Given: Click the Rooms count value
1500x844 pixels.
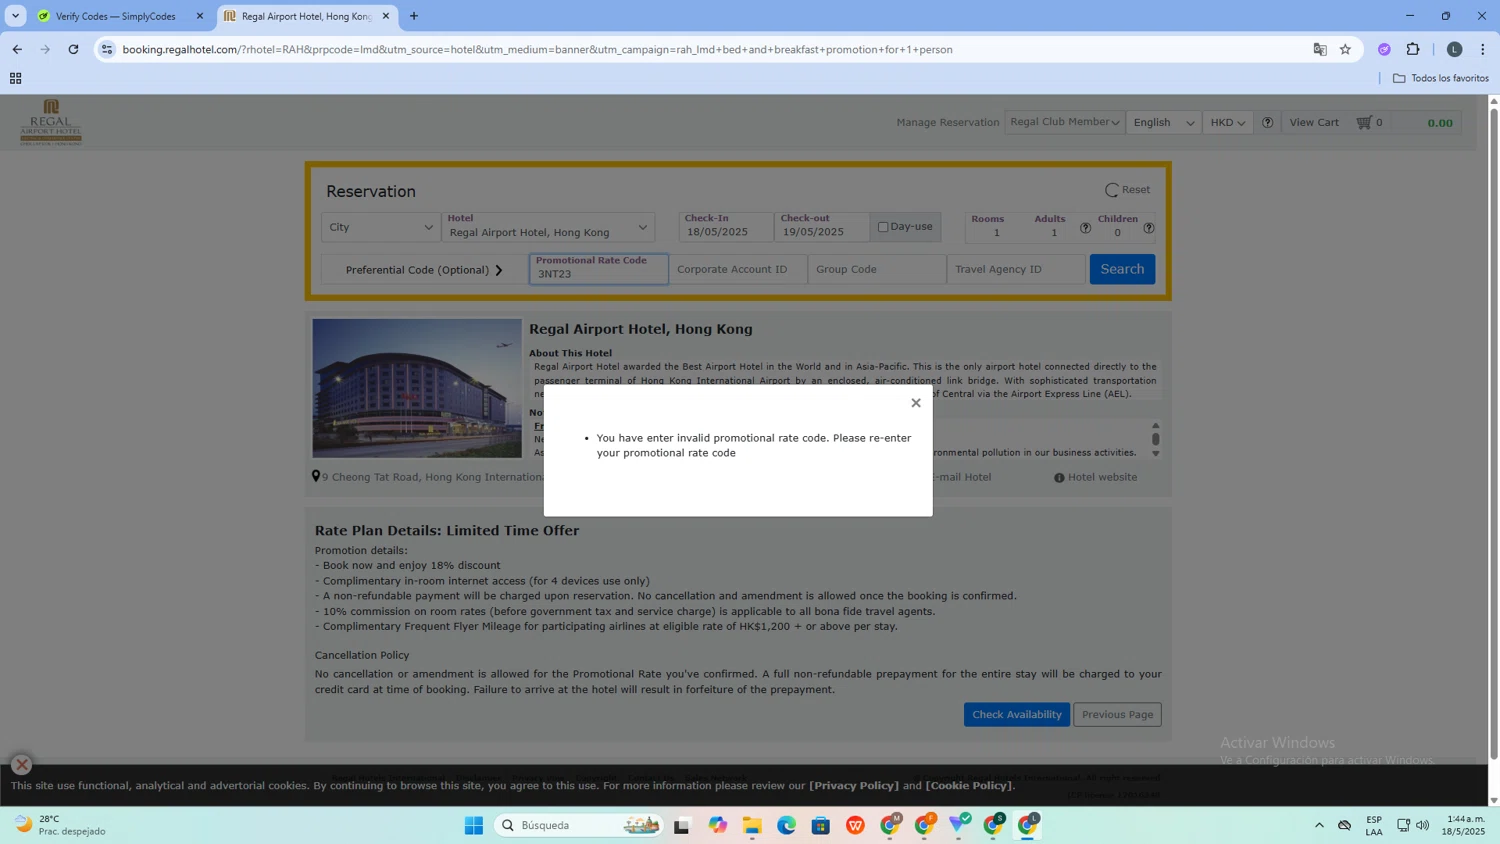Looking at the screenshot, I should click(996, 233).
